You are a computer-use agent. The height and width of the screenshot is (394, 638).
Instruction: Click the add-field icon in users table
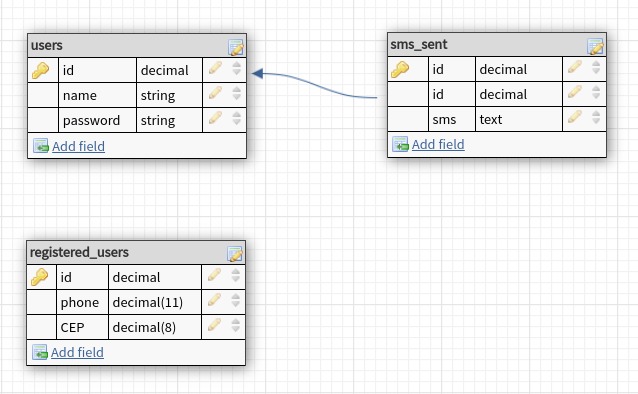click(x=41, y=145)
